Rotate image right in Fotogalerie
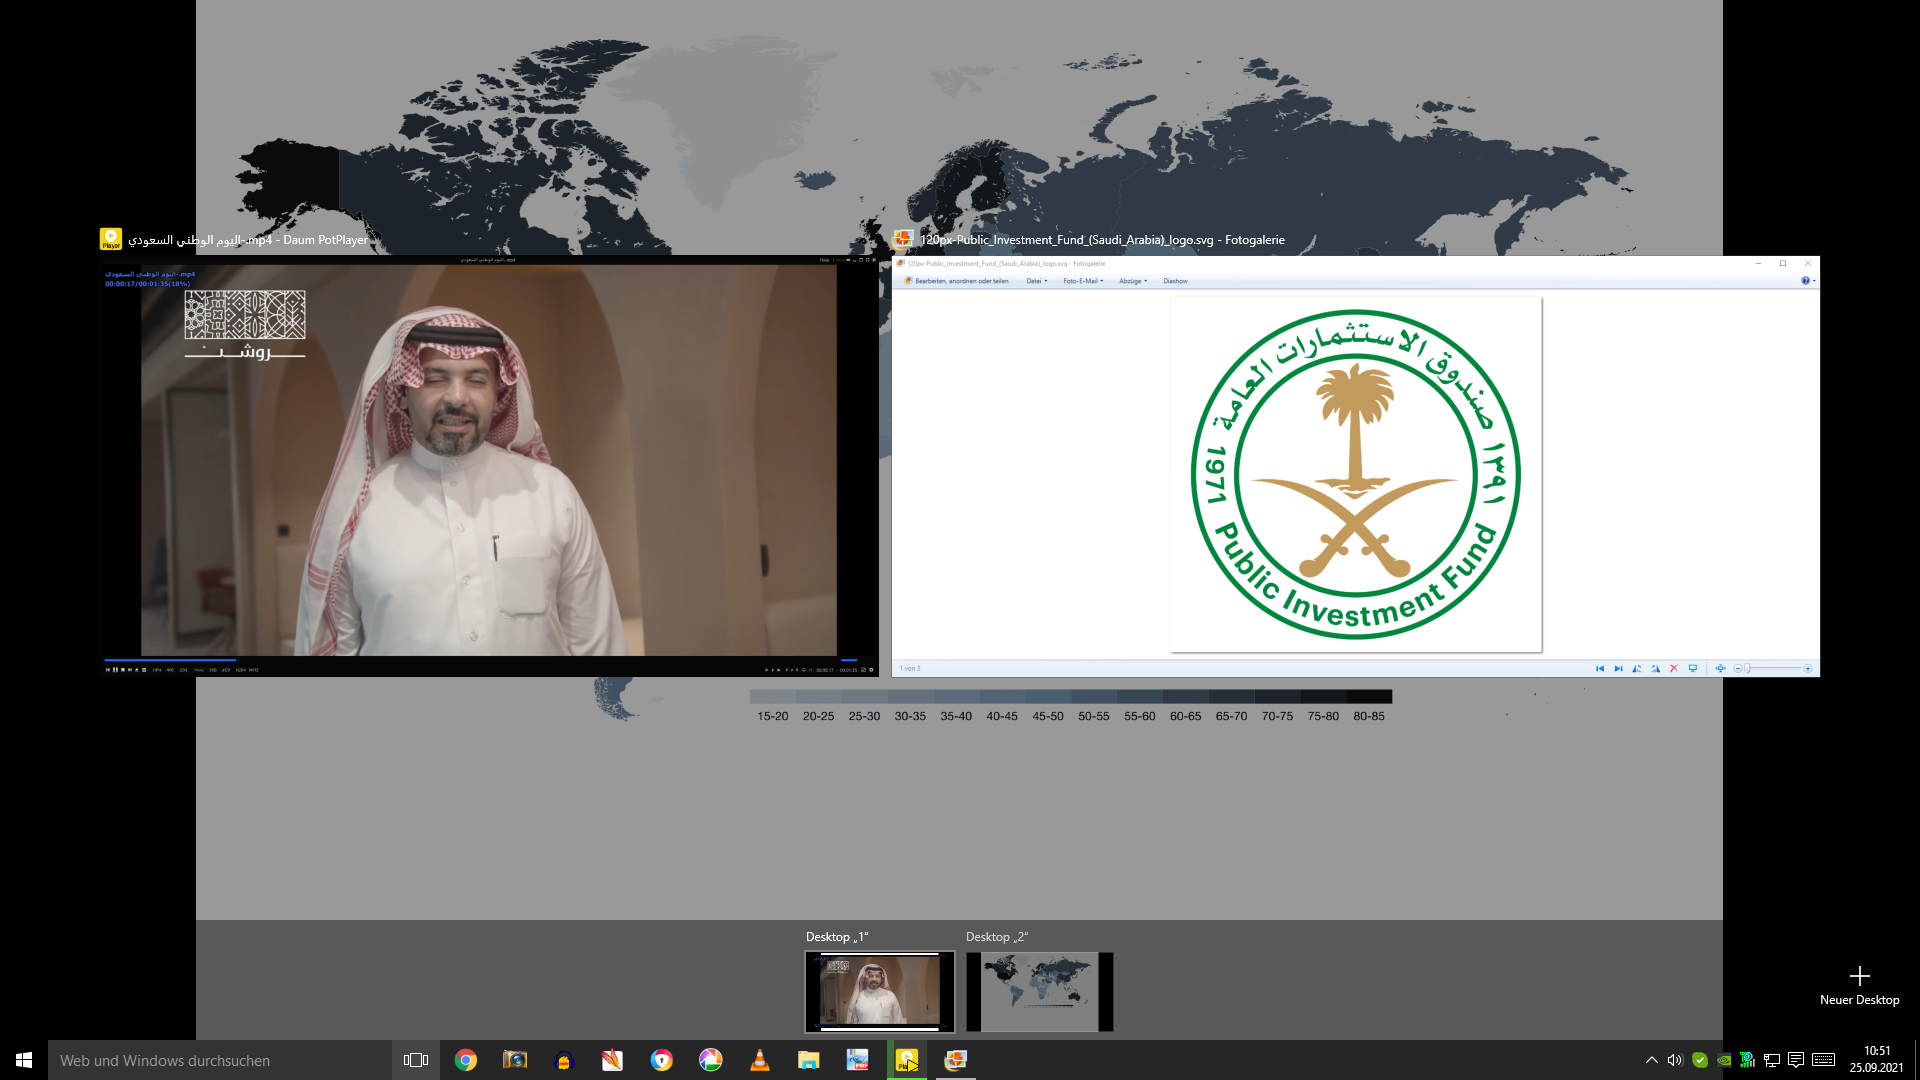The image size is (1920, 1080). 1656,668
